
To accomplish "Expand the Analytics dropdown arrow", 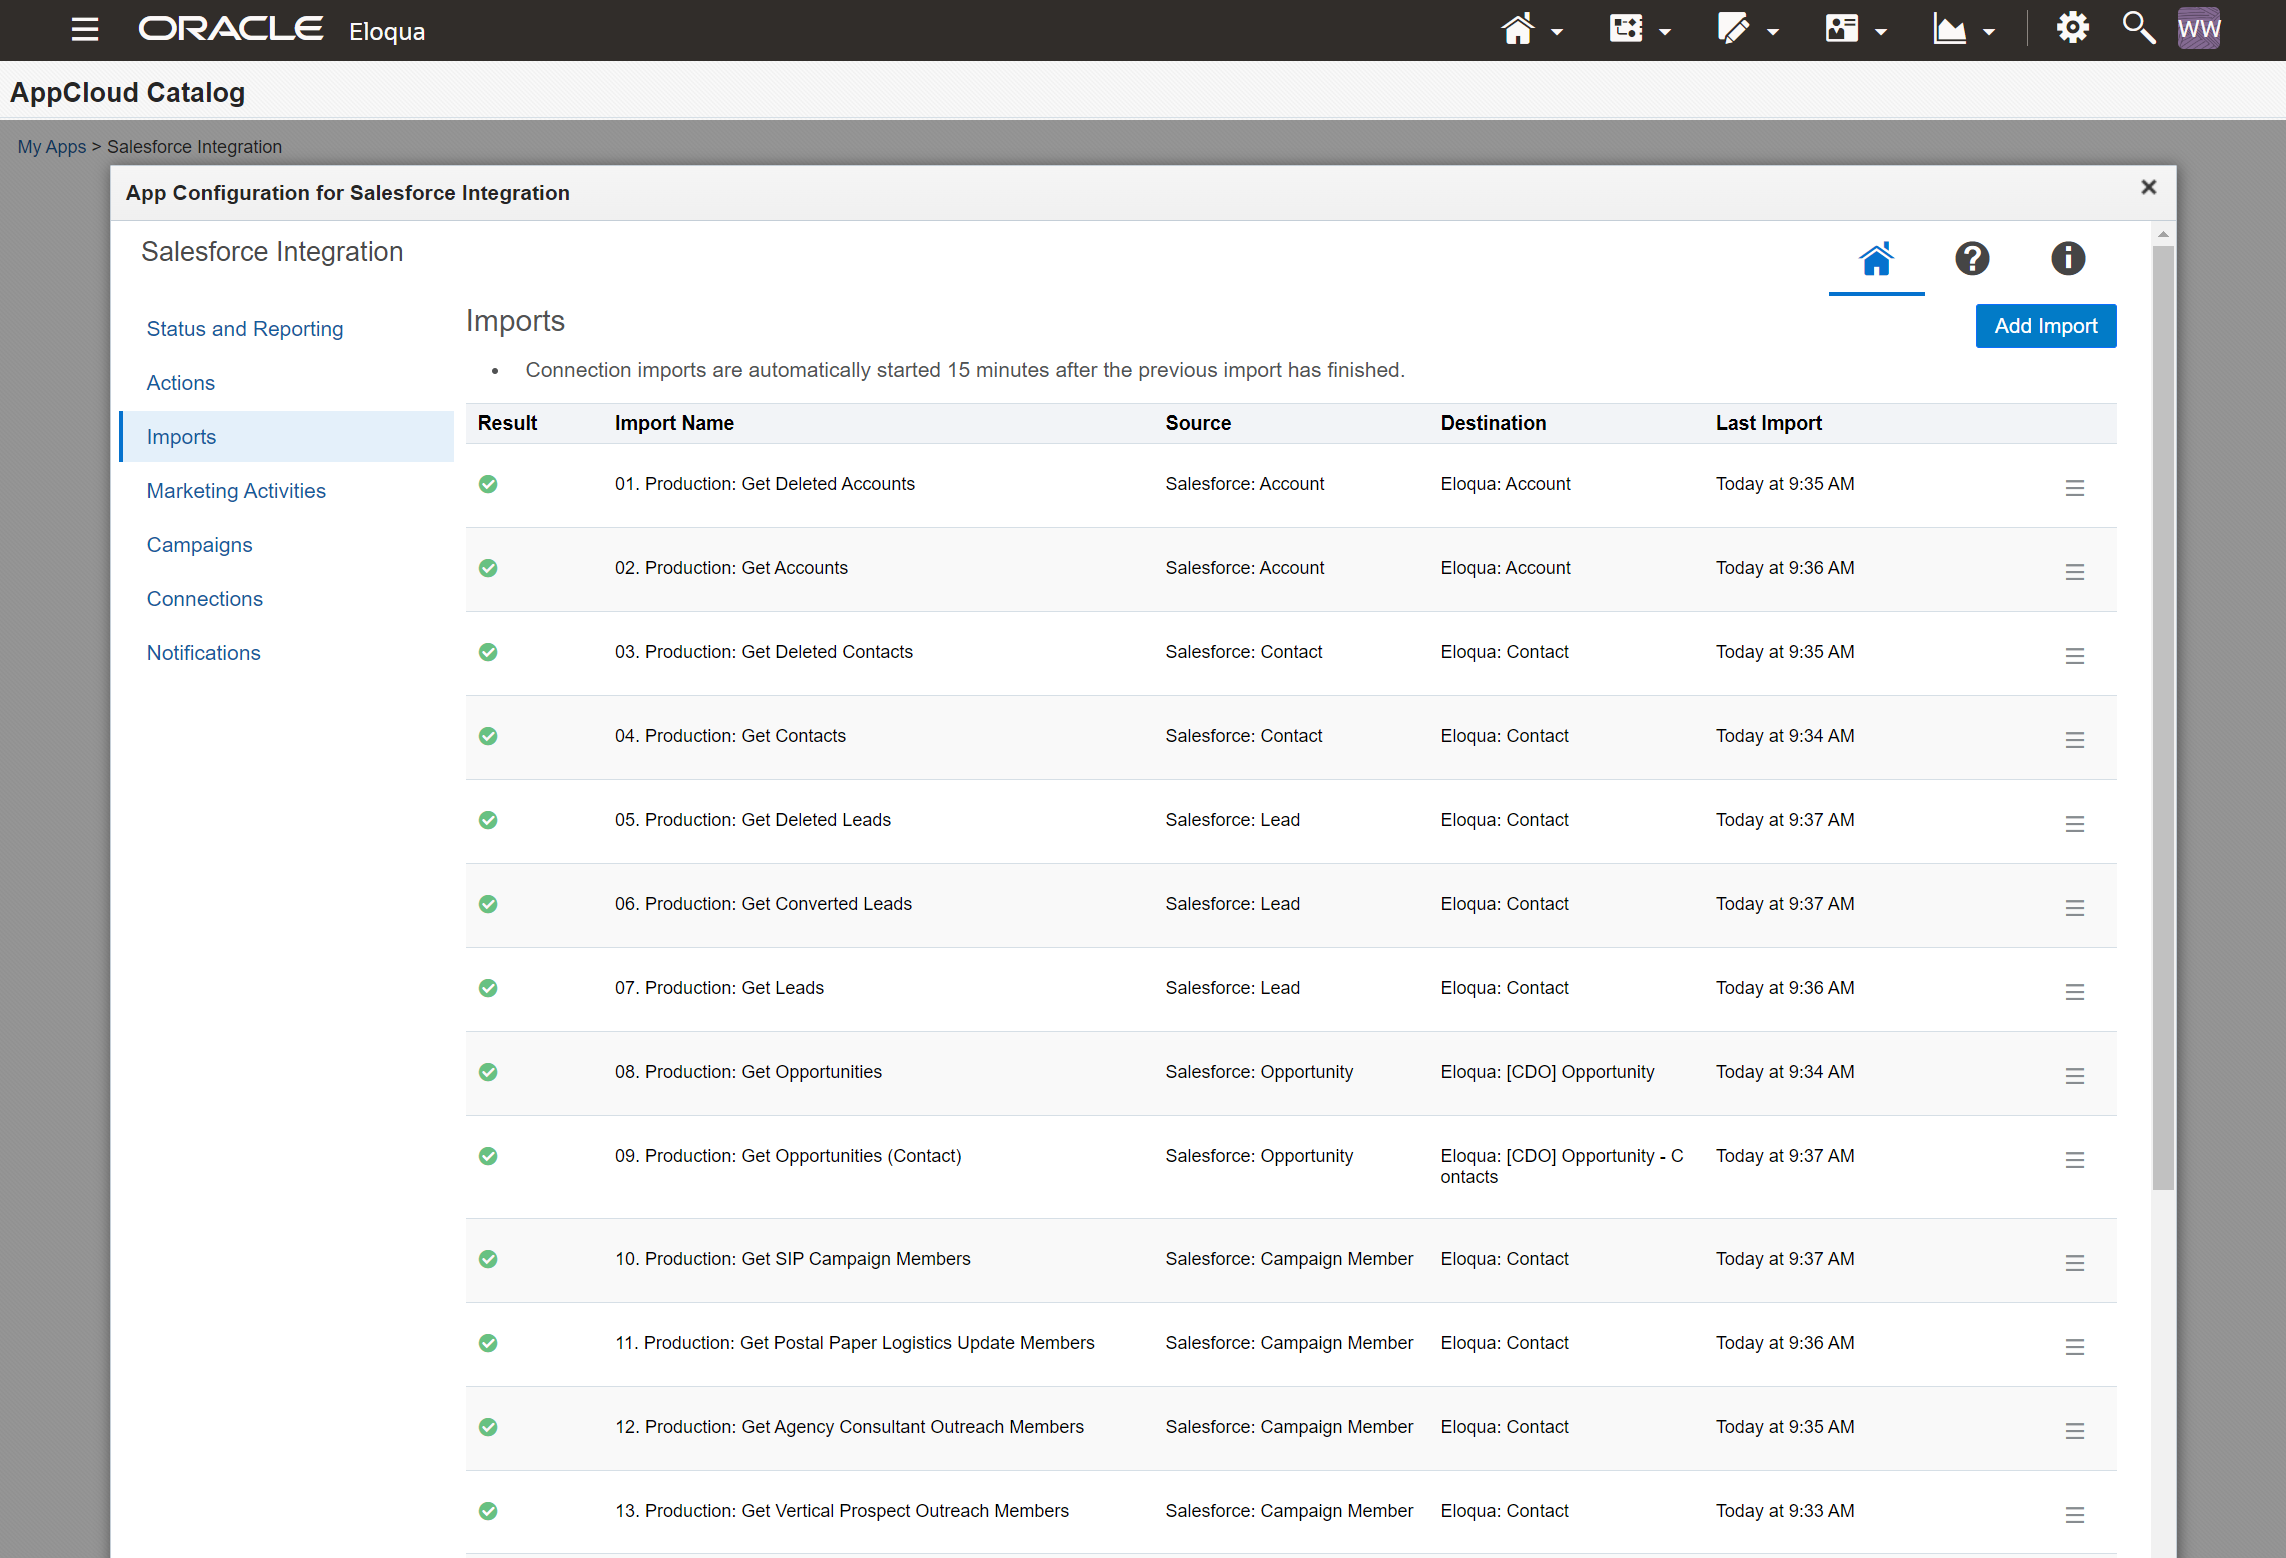I will click(x=1989, y=32).
